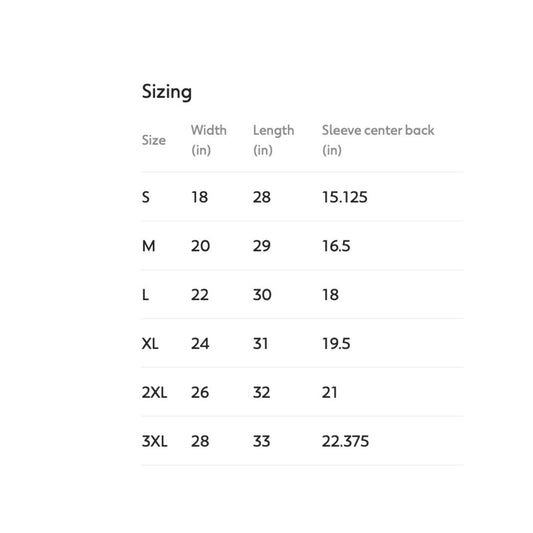Click the width value 22 for L
The image size is (533, 533).
[x=200, y=295]
